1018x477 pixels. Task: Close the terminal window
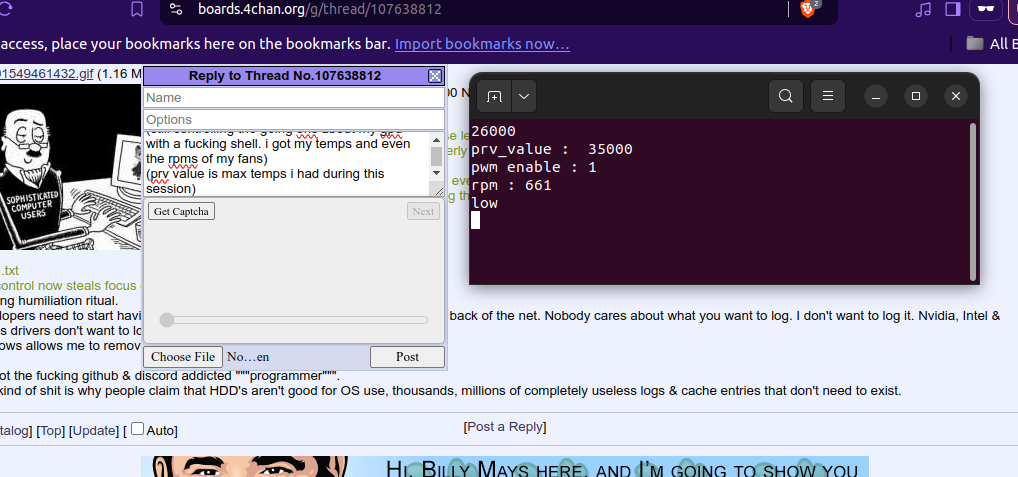[956, 97]
